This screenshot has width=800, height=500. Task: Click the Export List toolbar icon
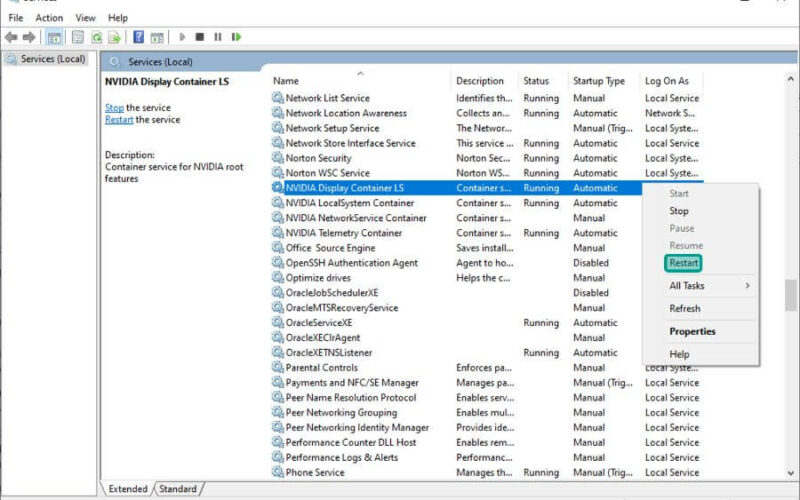click(114, 37)
